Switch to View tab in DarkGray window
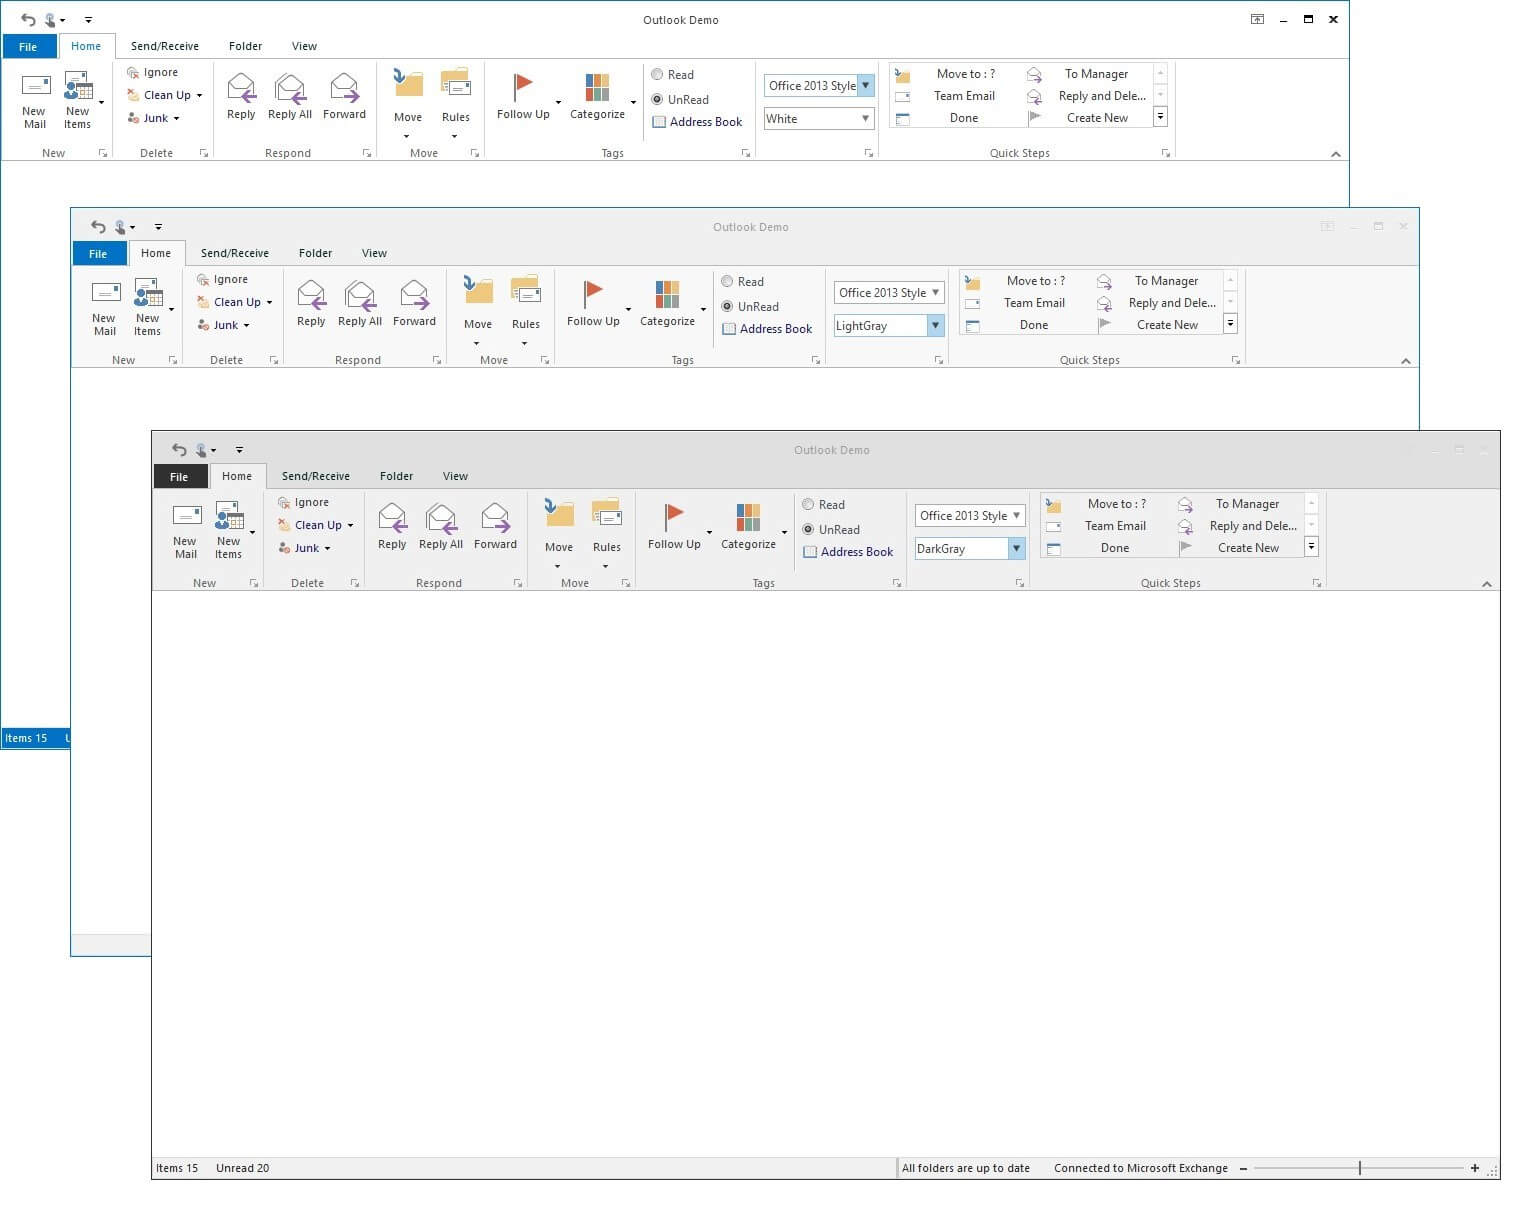1536x1211 pixels. 455,477
